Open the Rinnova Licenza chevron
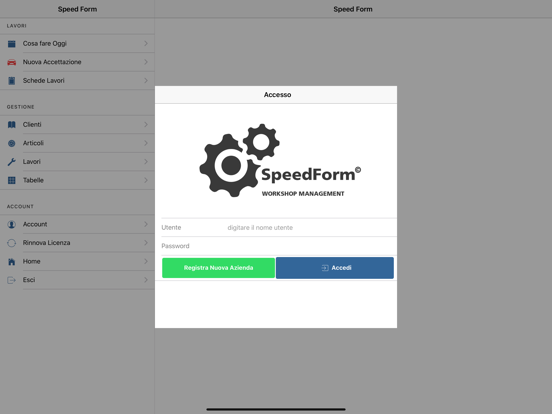The height and width of the screenshot is (414, 552). coord(146,243)
